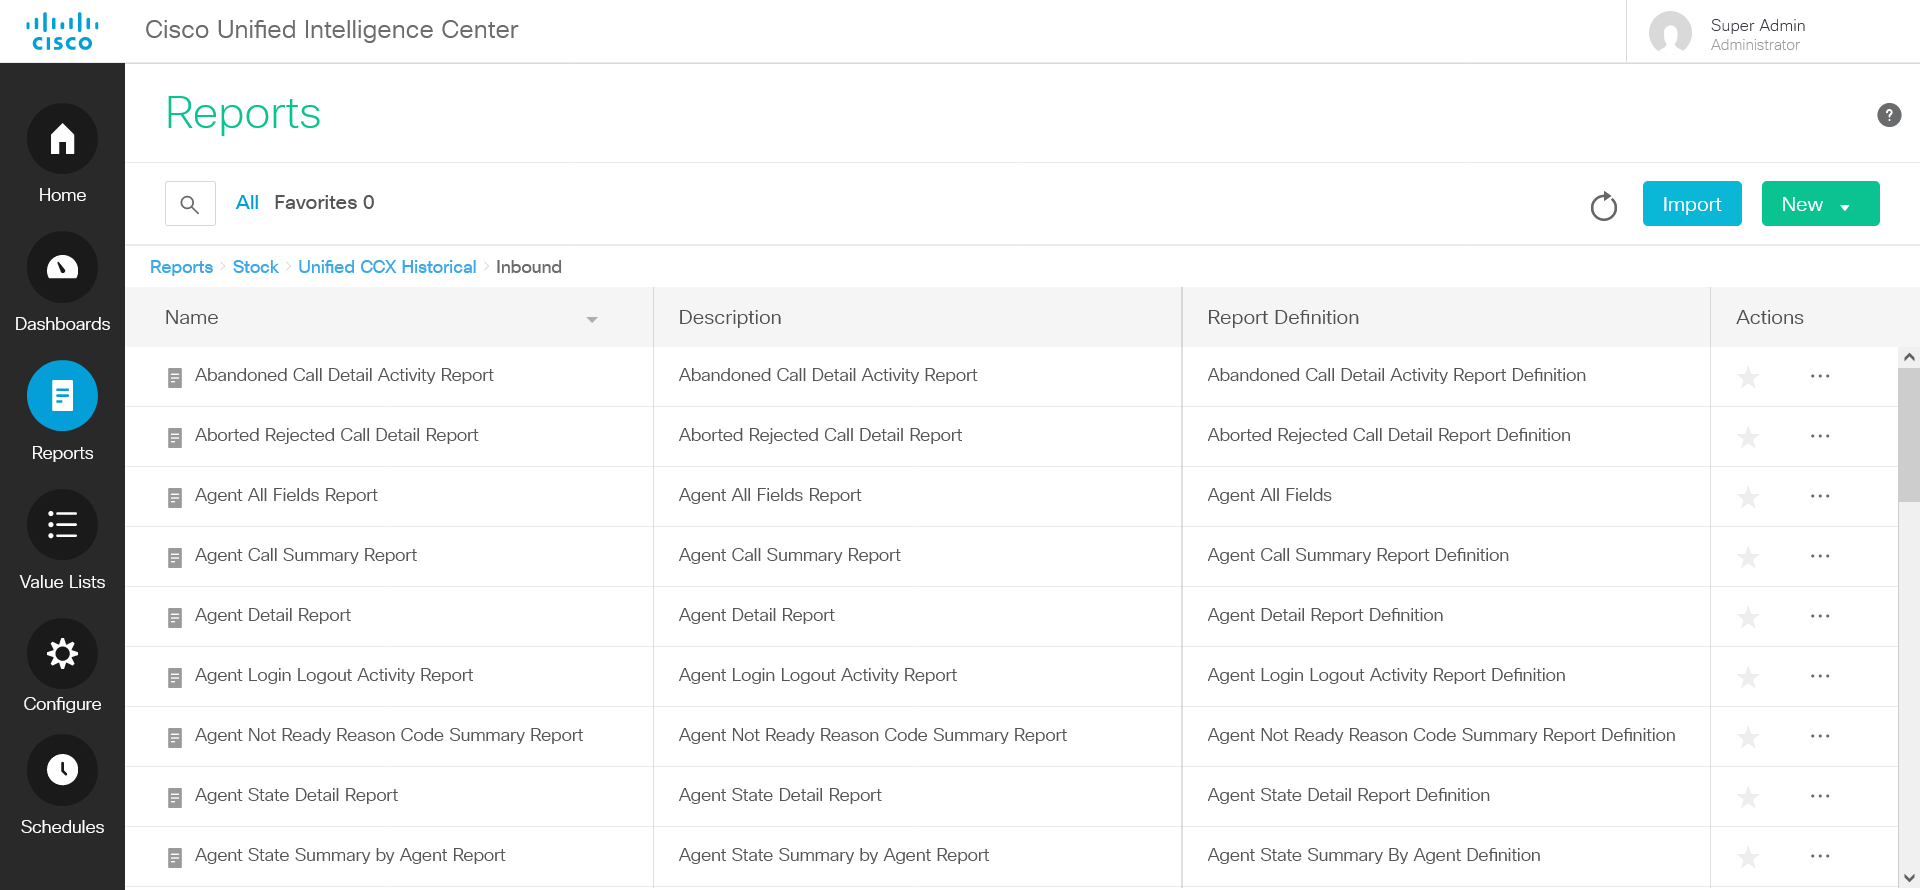Open ellipsis menu for Agent All Fields Report
This screenshot has width=1920, height=890.
click(x=1820, y=496)
